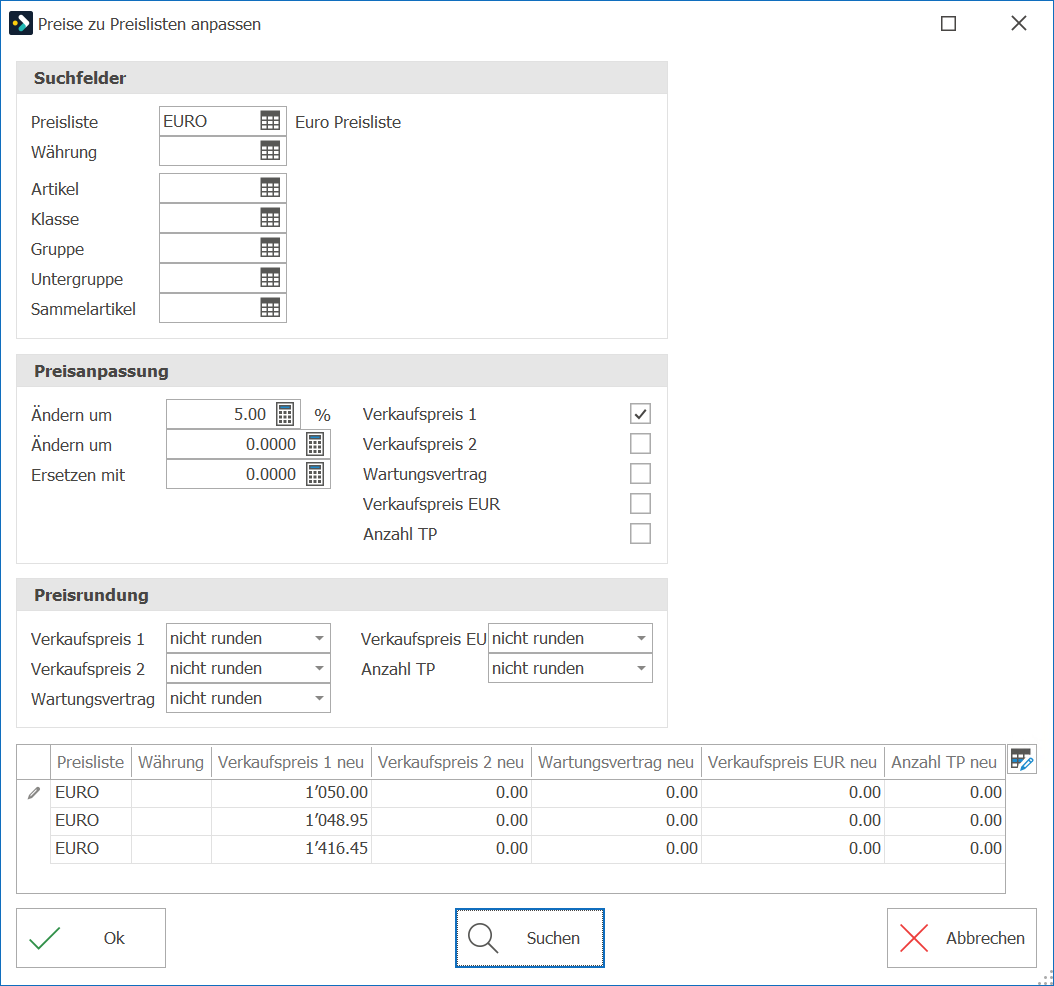Run search with Suchen button
1054x986 pixels.
point(530,938)
